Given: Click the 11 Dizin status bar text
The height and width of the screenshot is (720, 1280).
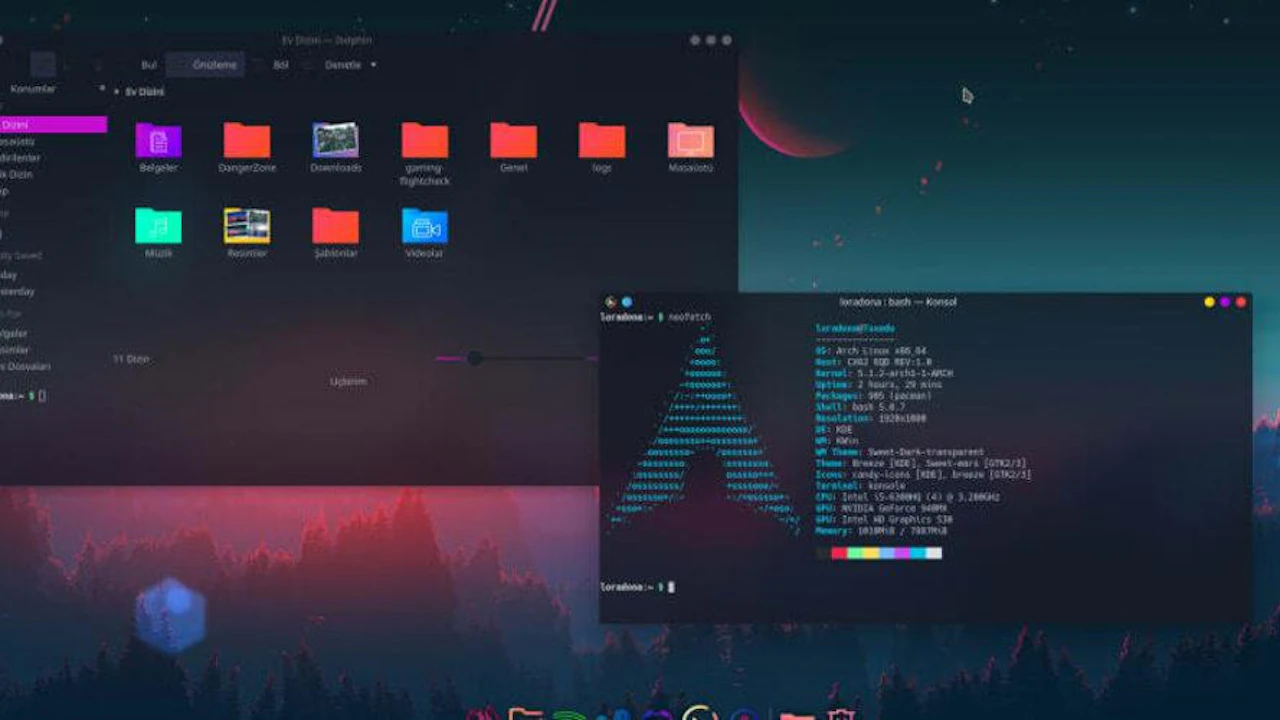Looking at the screenshot, I should [131, 358].
